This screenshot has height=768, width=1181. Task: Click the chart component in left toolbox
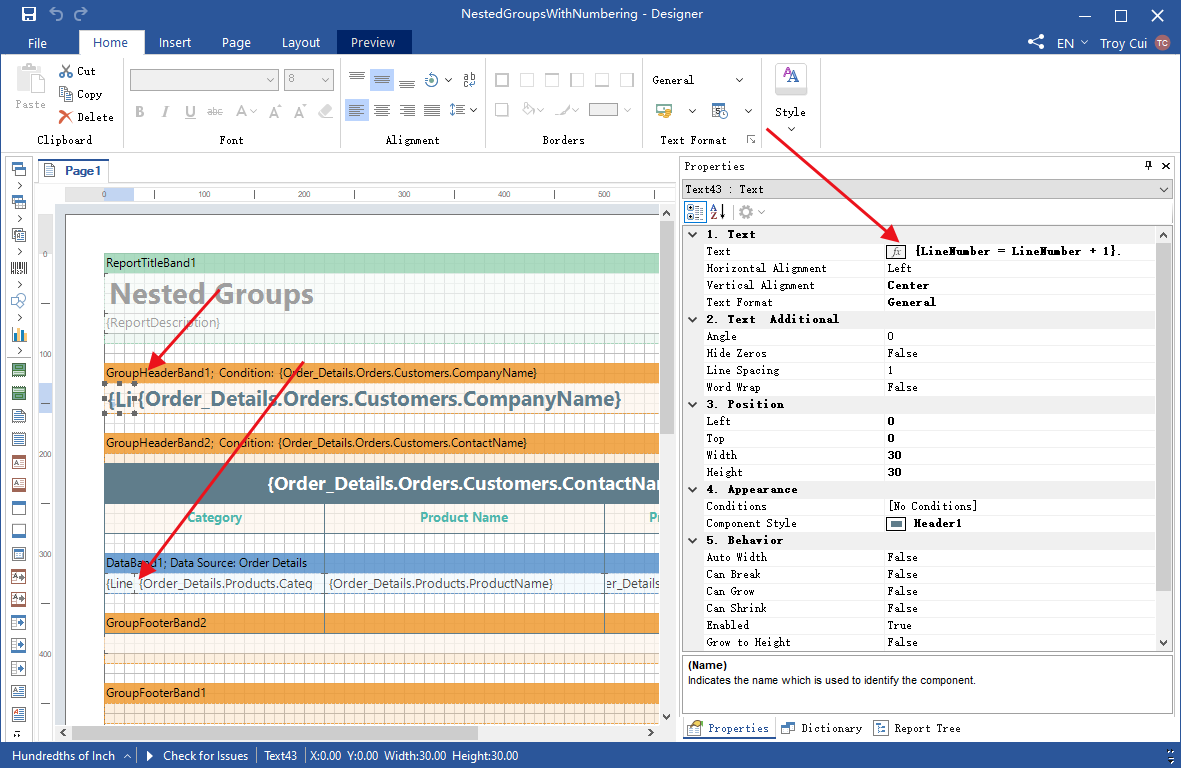[x=19, y=334]
